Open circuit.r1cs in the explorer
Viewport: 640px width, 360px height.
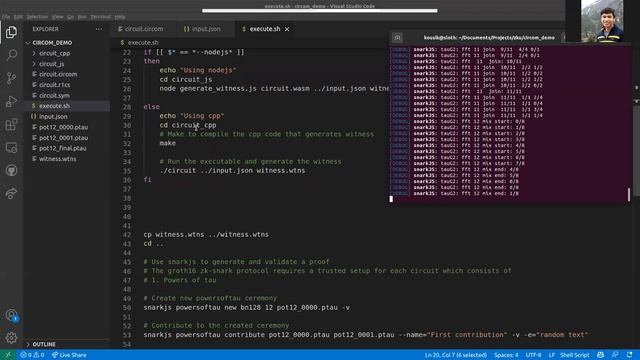54,85
